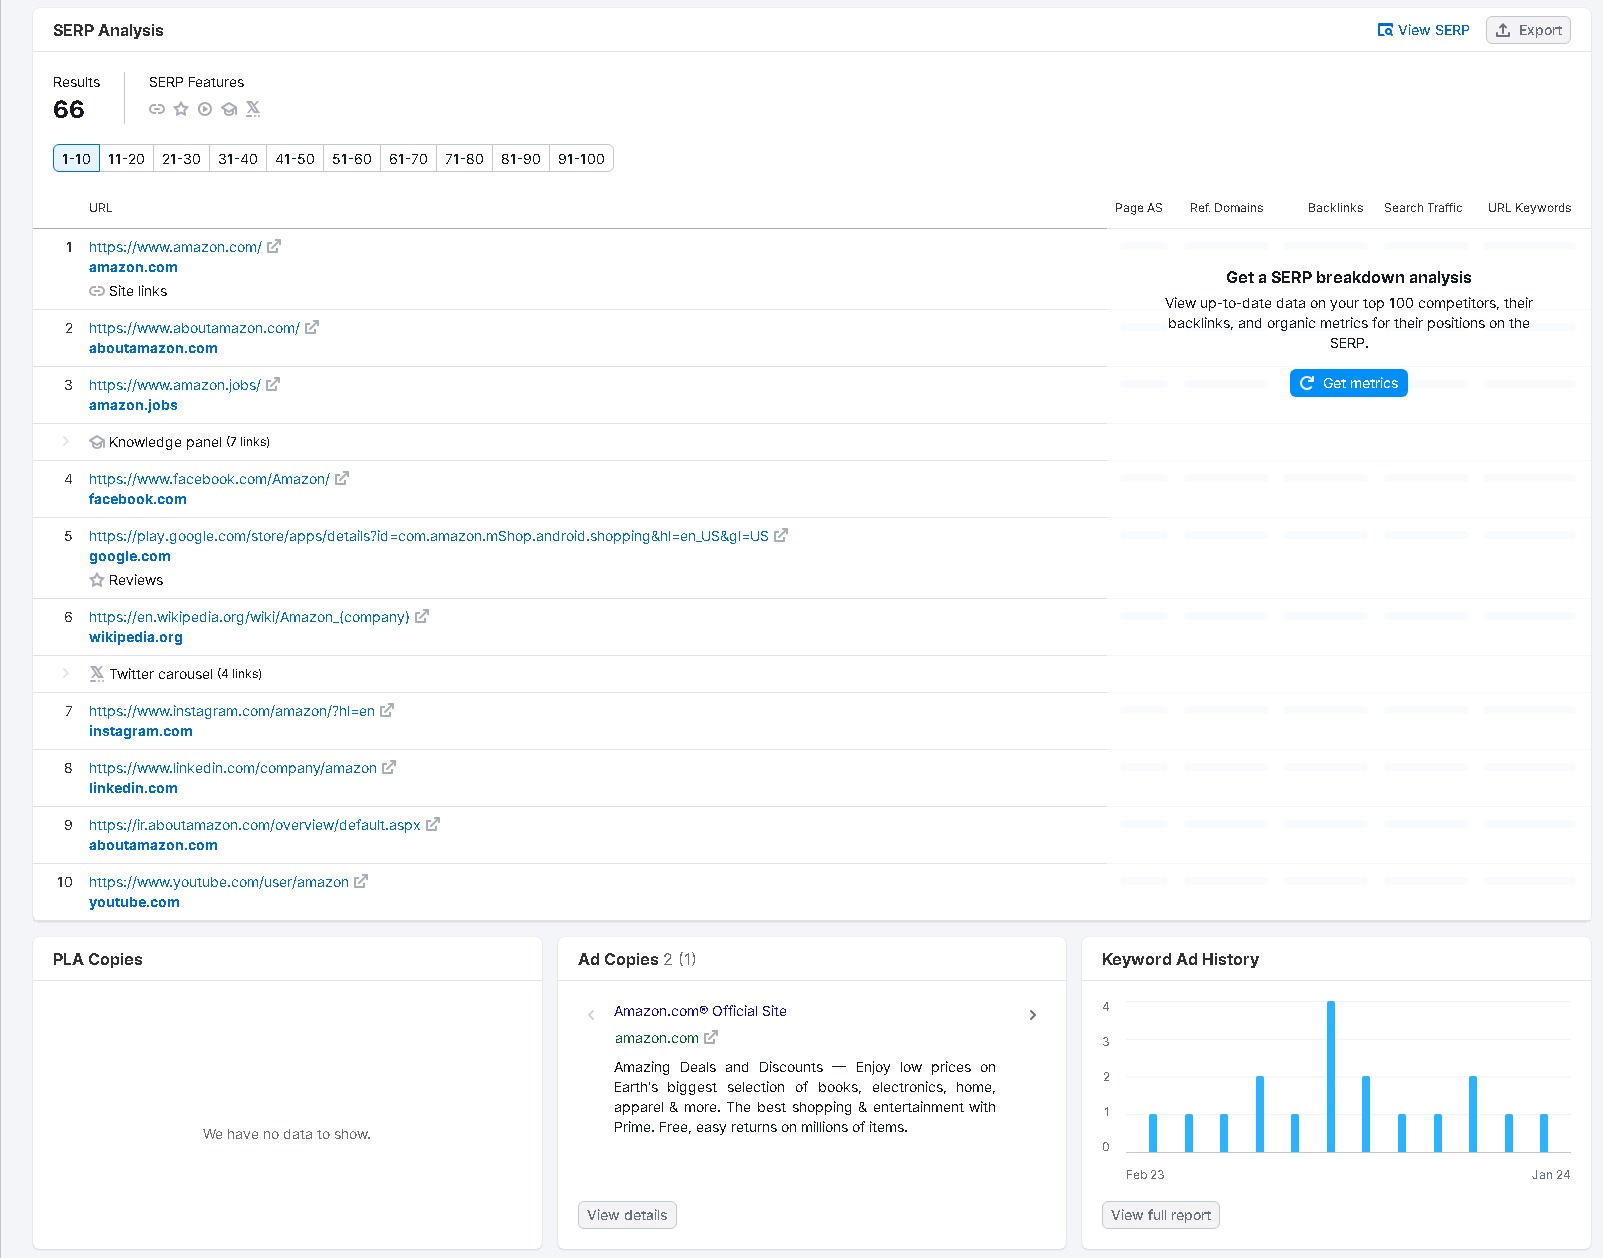The height and width of the screenshot is (1258, 1603).
Task: Open LinkedIn URL external link icon
Action: 389,767
